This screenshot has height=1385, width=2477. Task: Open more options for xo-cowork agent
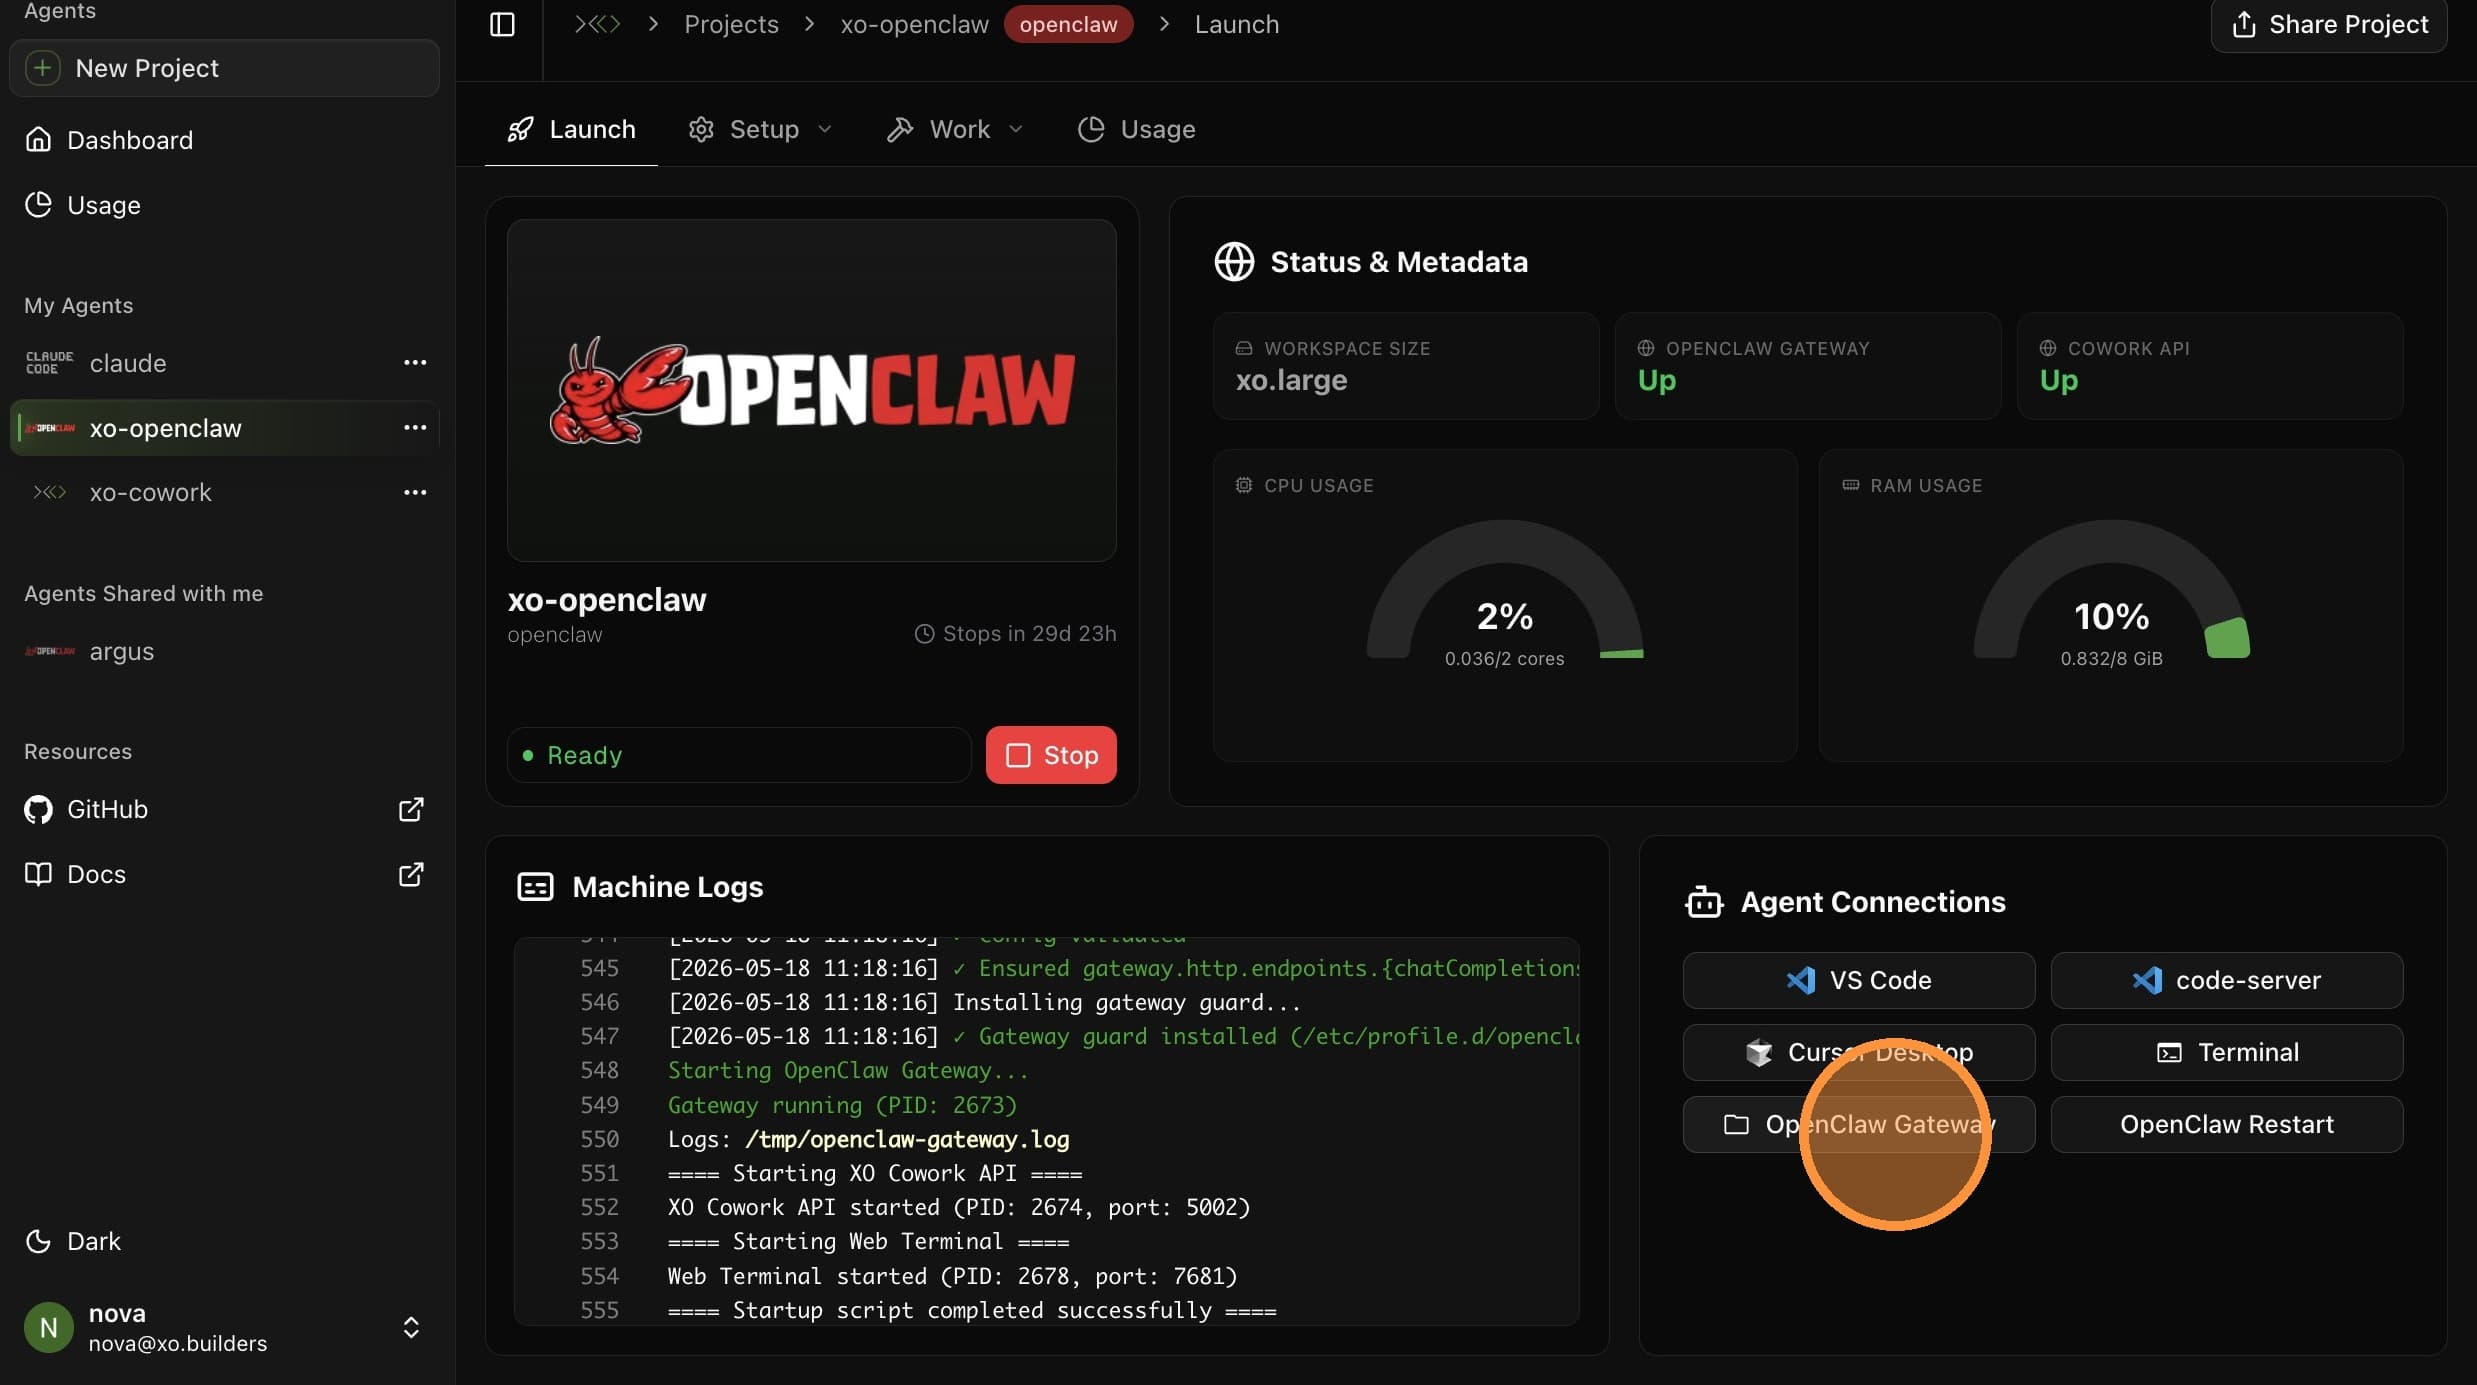(x=415, y=492)
